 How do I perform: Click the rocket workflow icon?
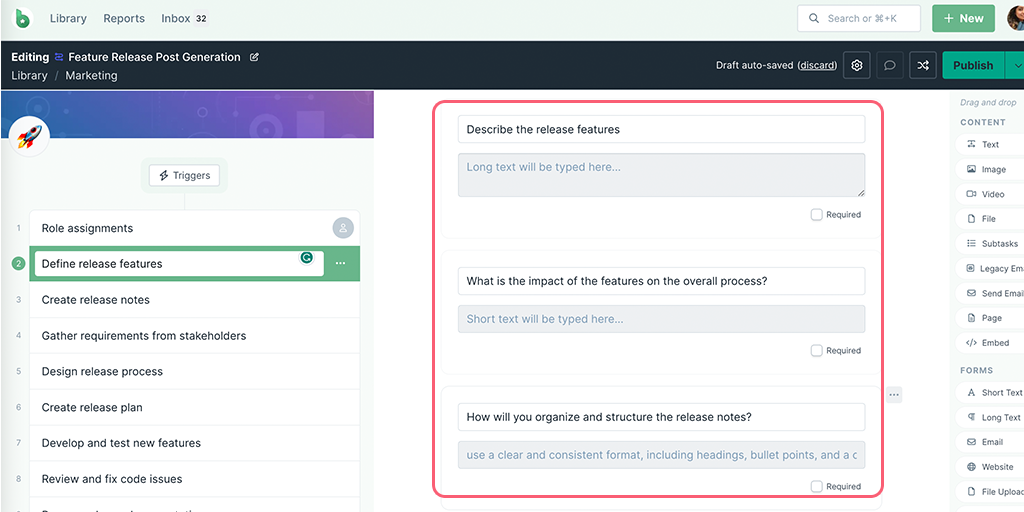tap(29, 137)
